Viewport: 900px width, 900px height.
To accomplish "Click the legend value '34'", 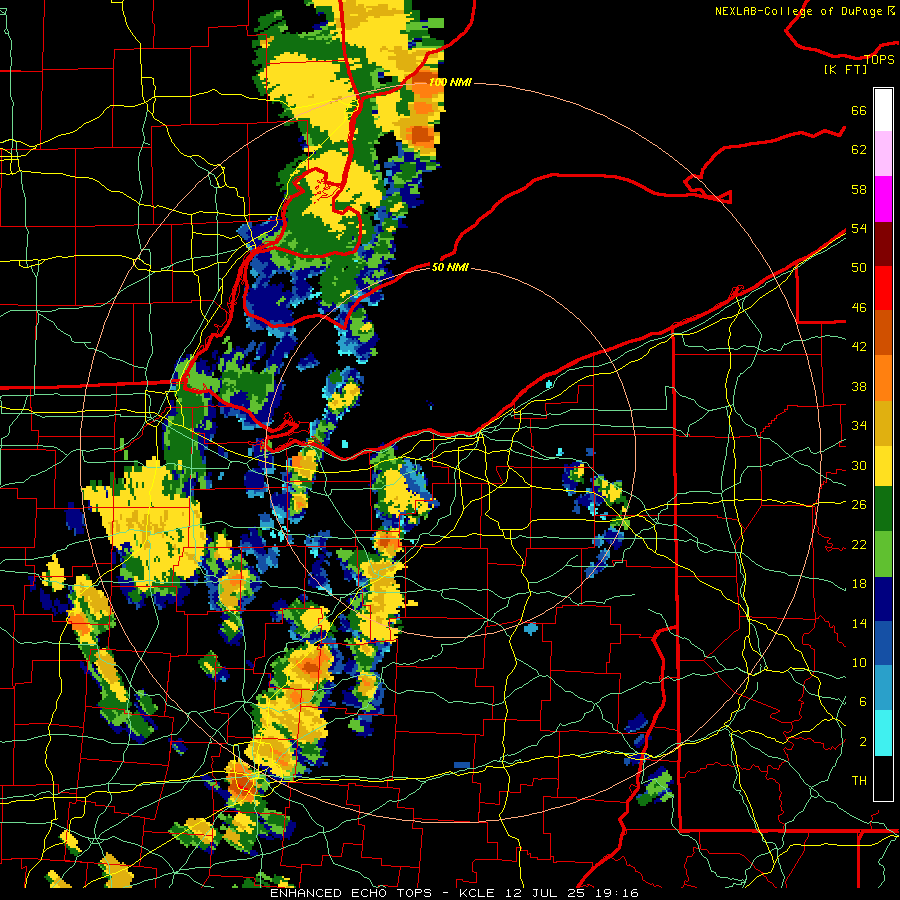I will coord(859,425).
